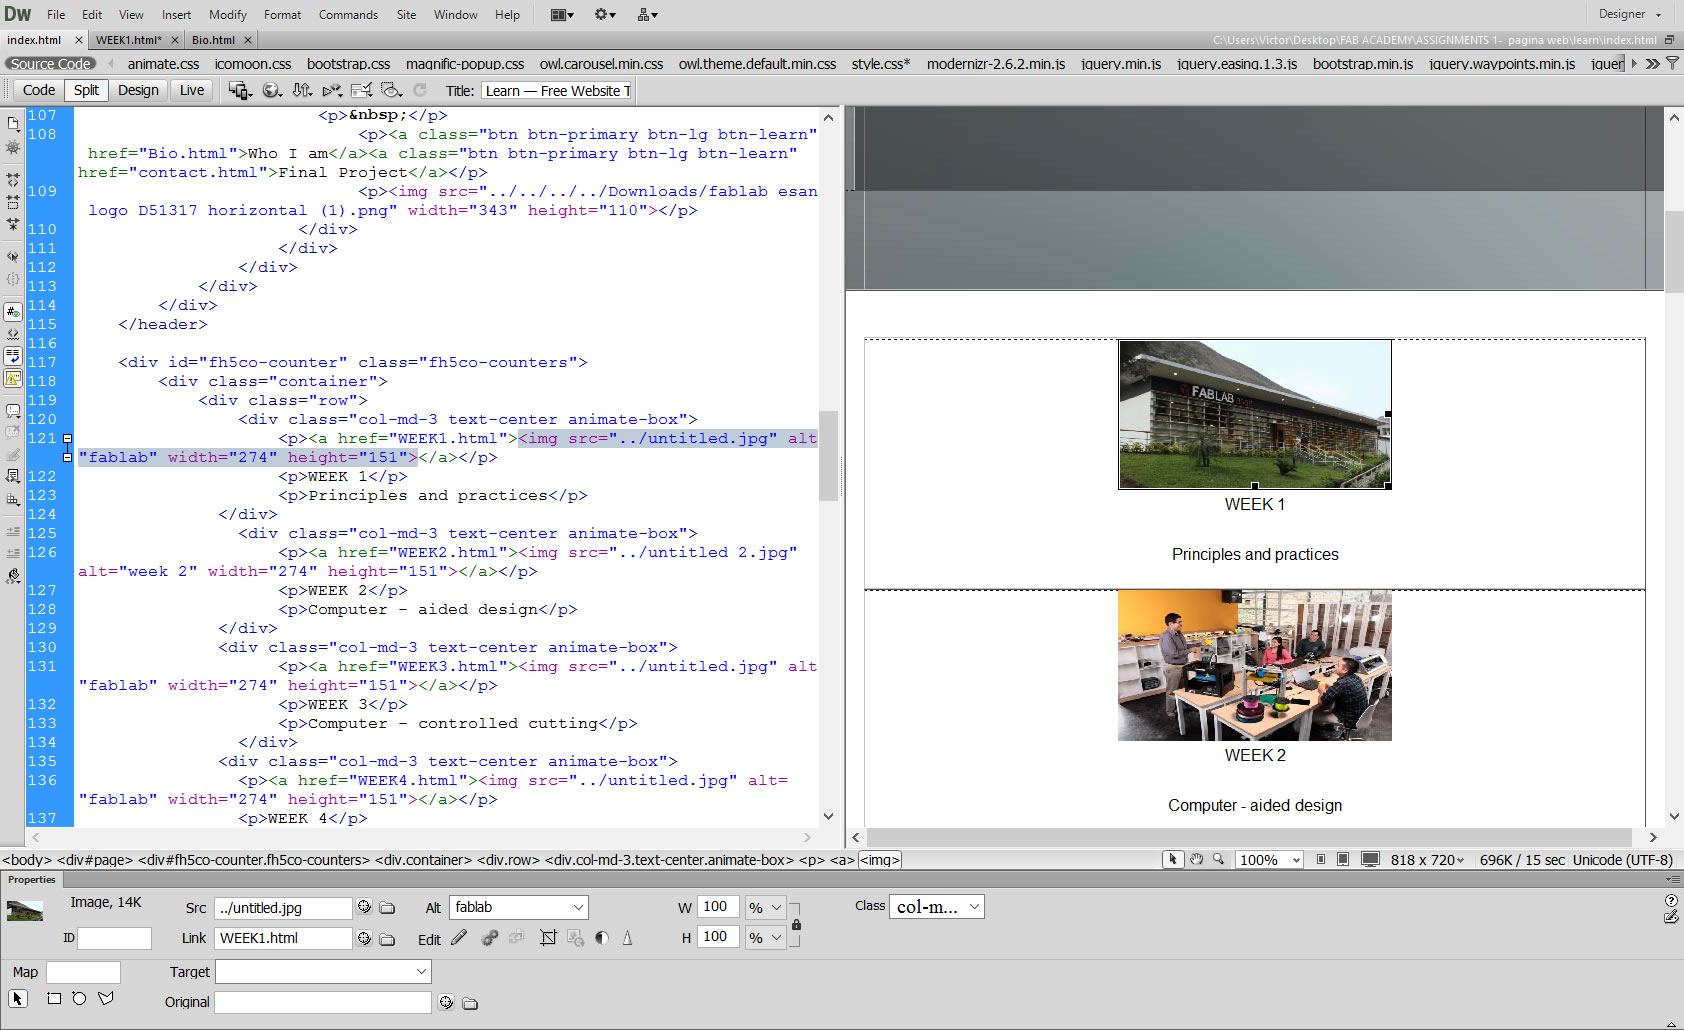Open the Alt text dropdown
Screen dimensions: 1684x1030
(578, 907)
